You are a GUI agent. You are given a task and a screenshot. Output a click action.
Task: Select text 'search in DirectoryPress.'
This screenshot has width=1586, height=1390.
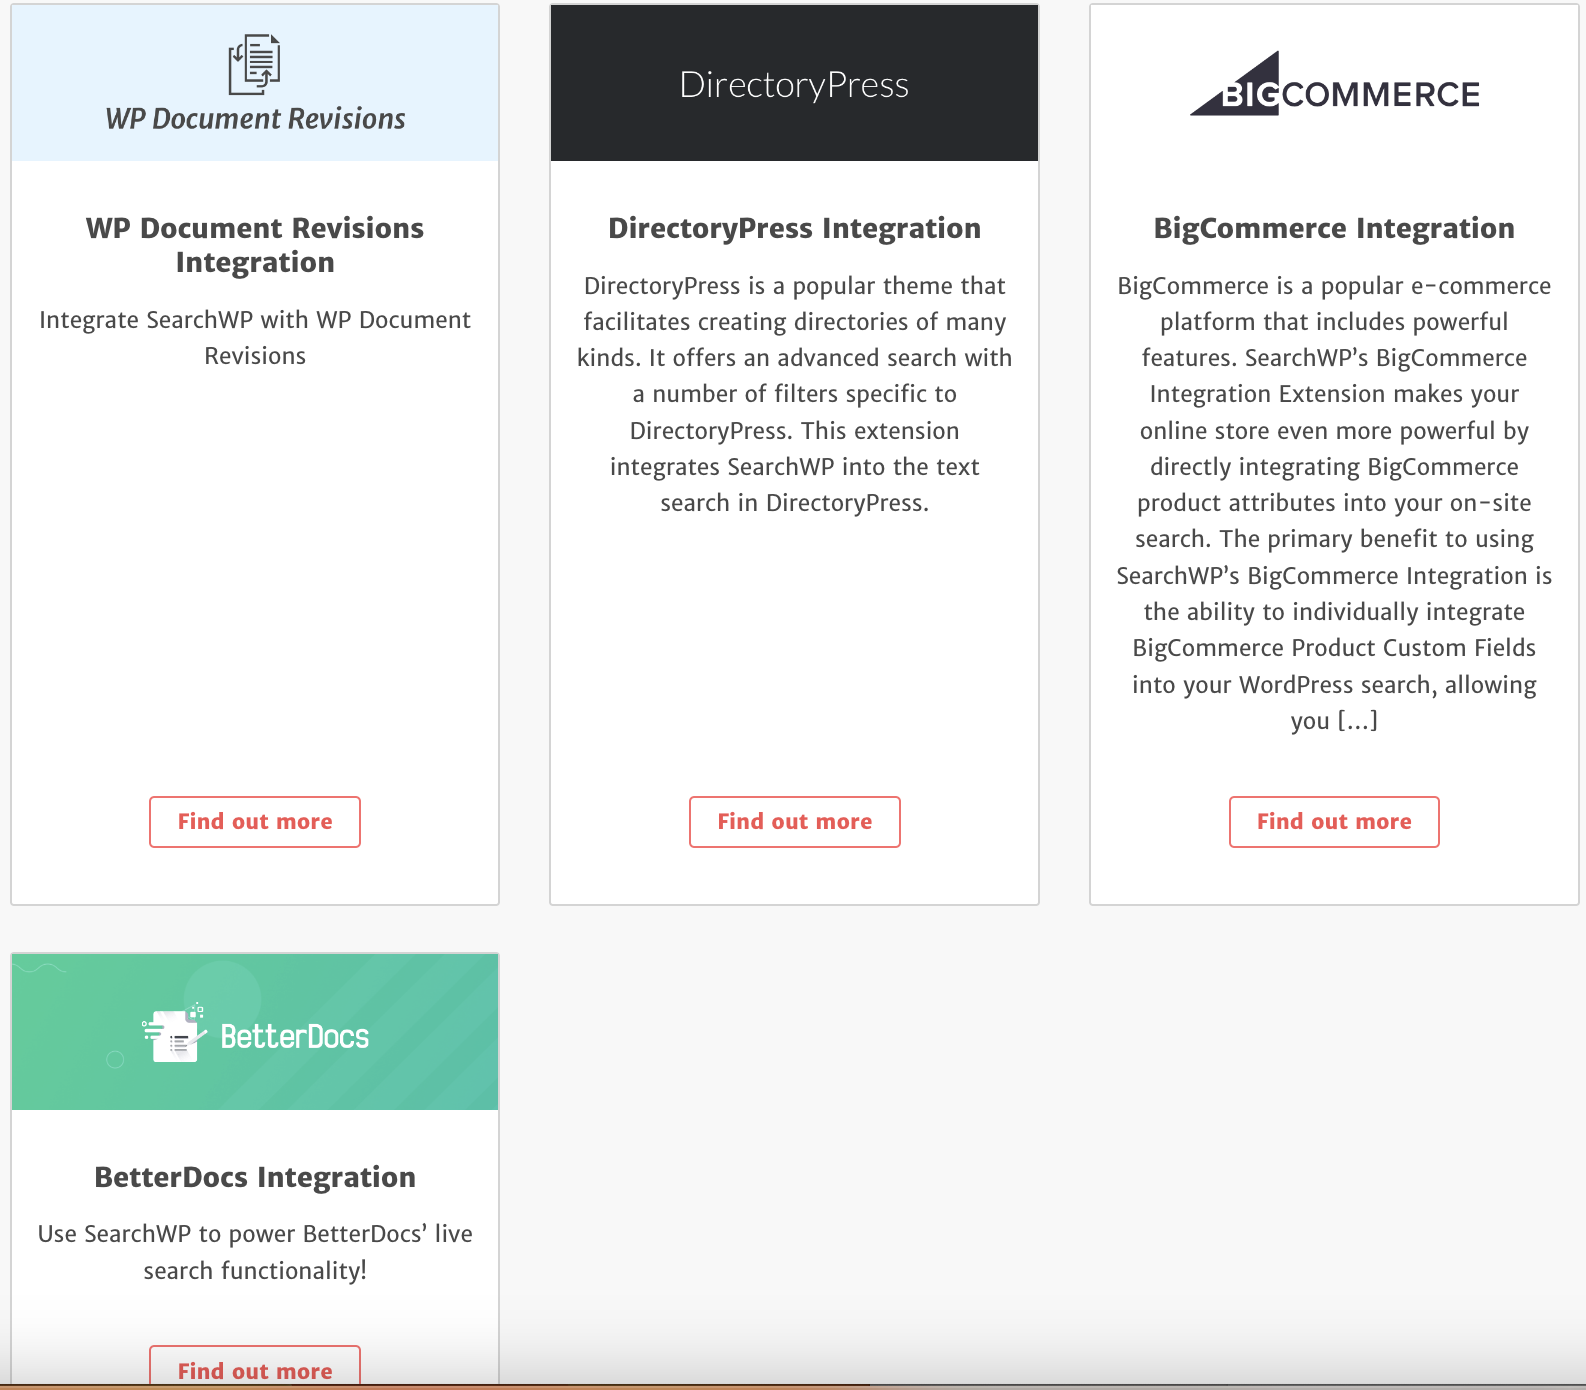coord(795,503)
